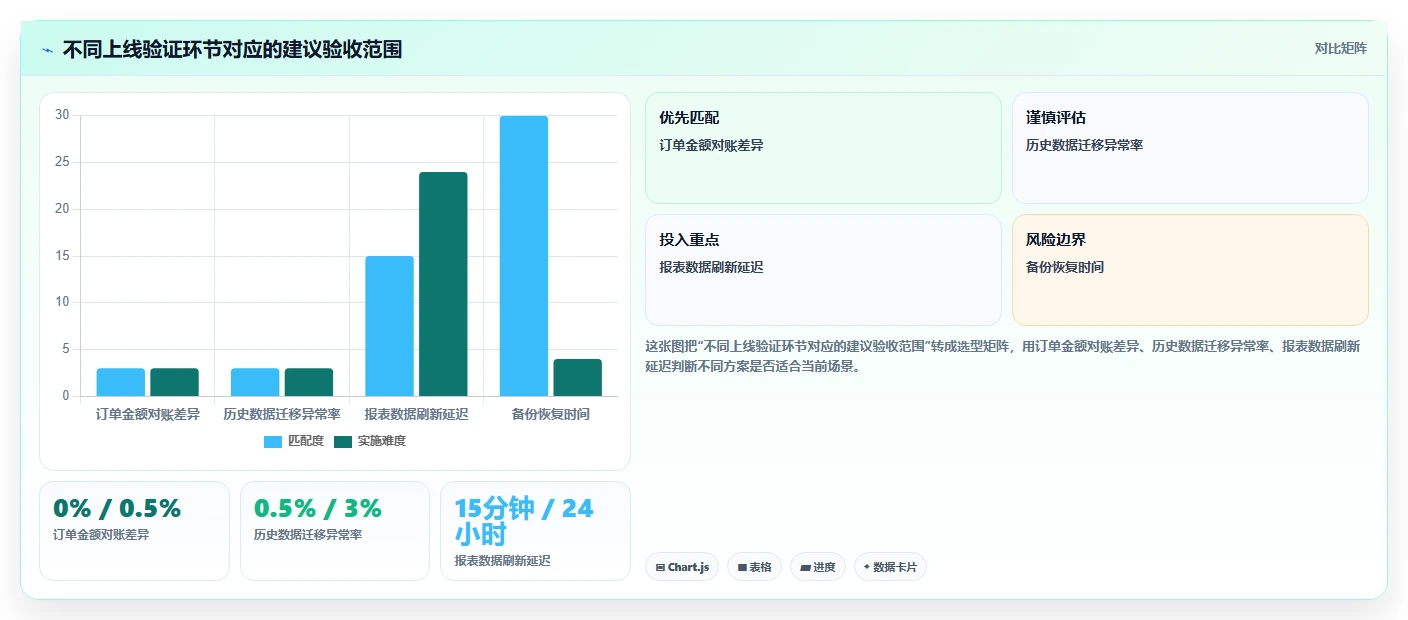
Task: Click the 15分钟 / 24小时 stat card
Action: (x=535, y=531)
